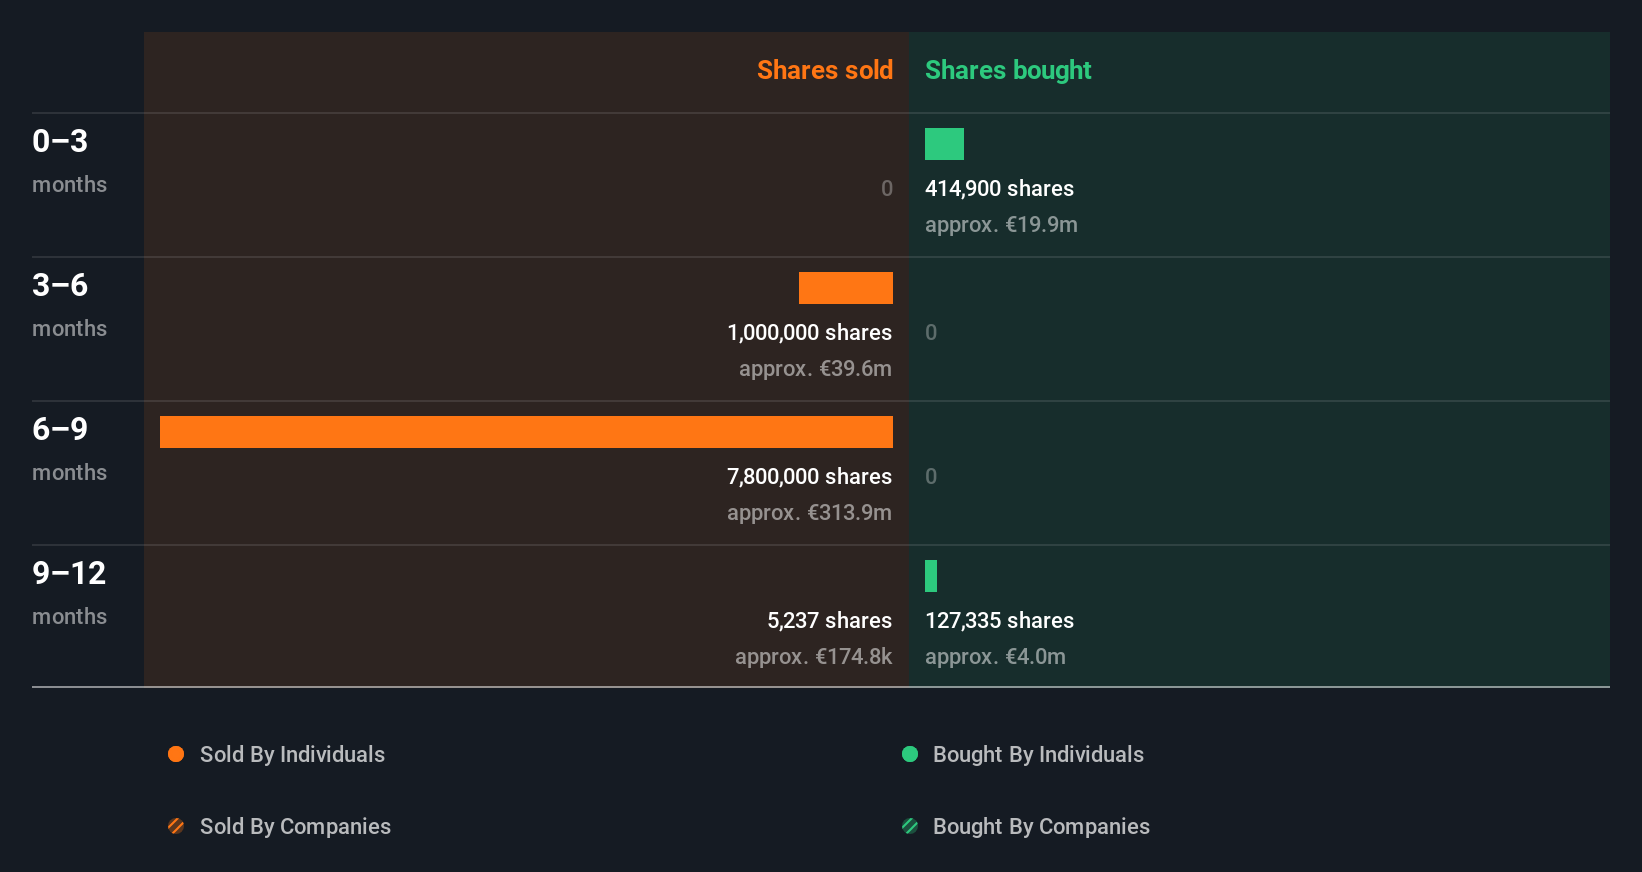Select the Sold By Individuals legend label

tap(292, 755)
